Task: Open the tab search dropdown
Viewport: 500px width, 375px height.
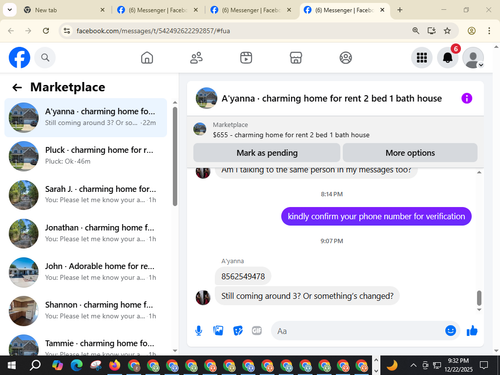Action: point(10,10)
